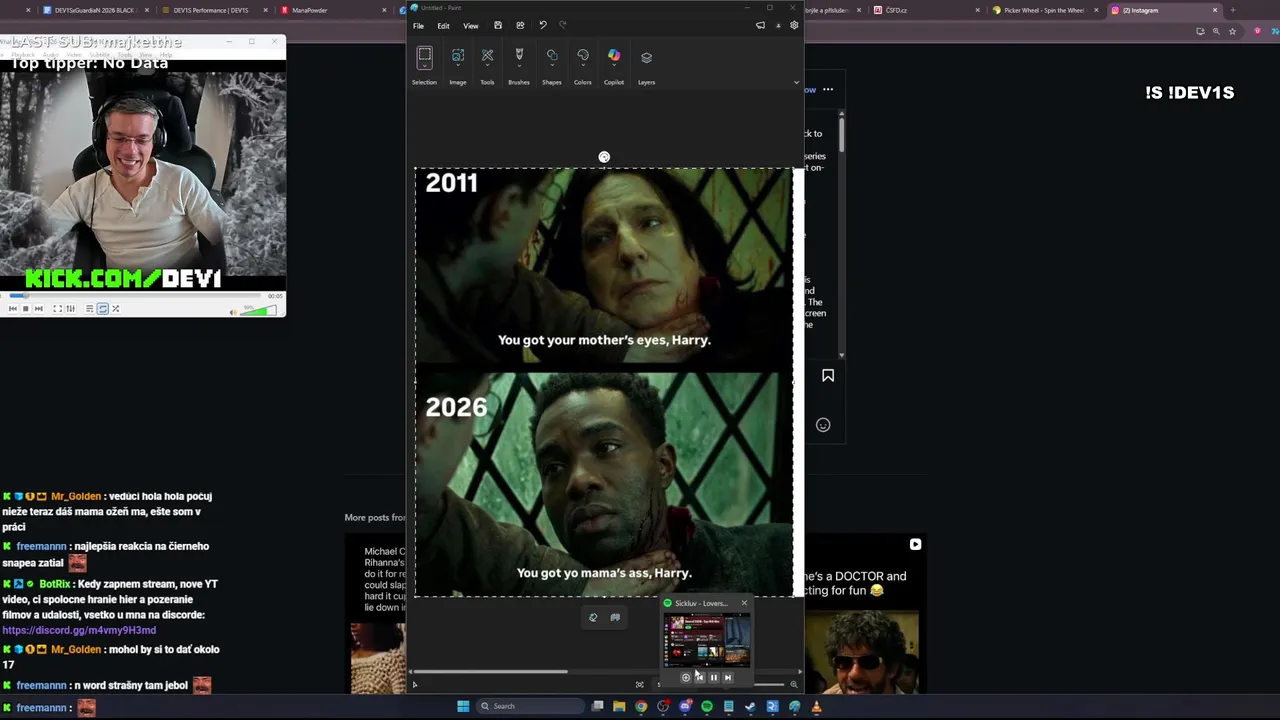Click Instagram bookmark save icon
Screen dimensions: 1280x720
point(828,376)
